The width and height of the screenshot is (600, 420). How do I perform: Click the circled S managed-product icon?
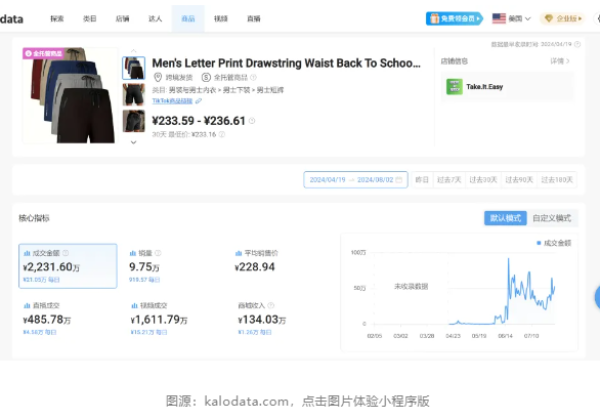[206, 78]
